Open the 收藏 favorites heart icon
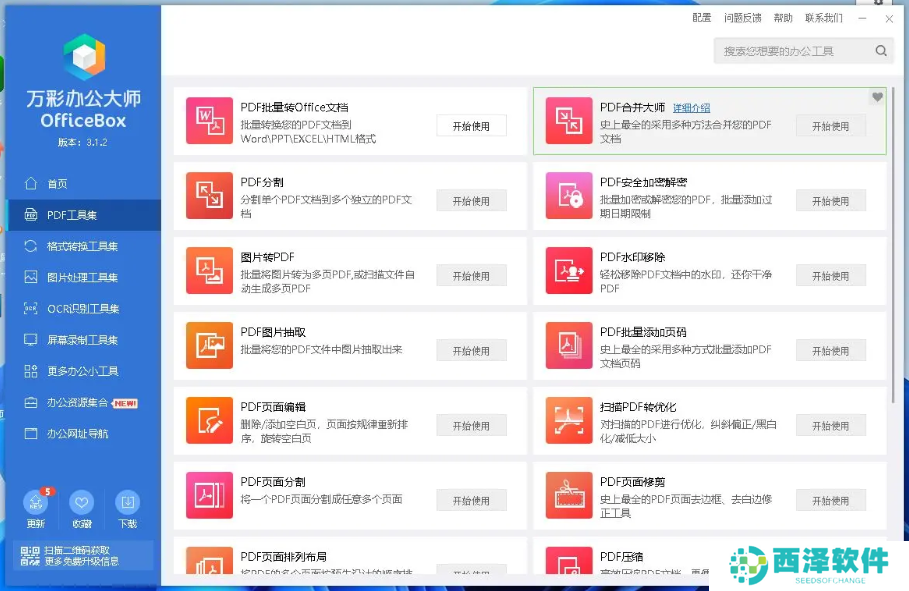The width and height of the screenshot is (909, 591). click(x=81, y=502)
